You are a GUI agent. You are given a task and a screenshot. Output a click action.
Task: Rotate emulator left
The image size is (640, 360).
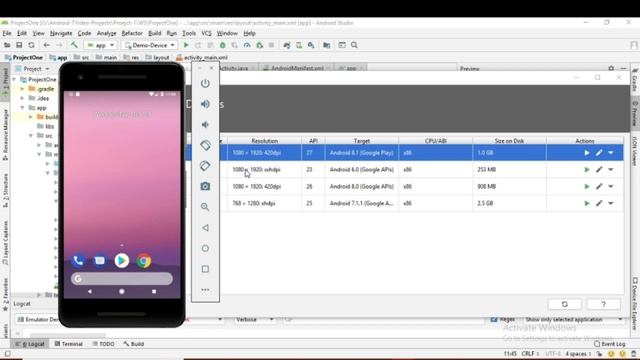[205, 145]
